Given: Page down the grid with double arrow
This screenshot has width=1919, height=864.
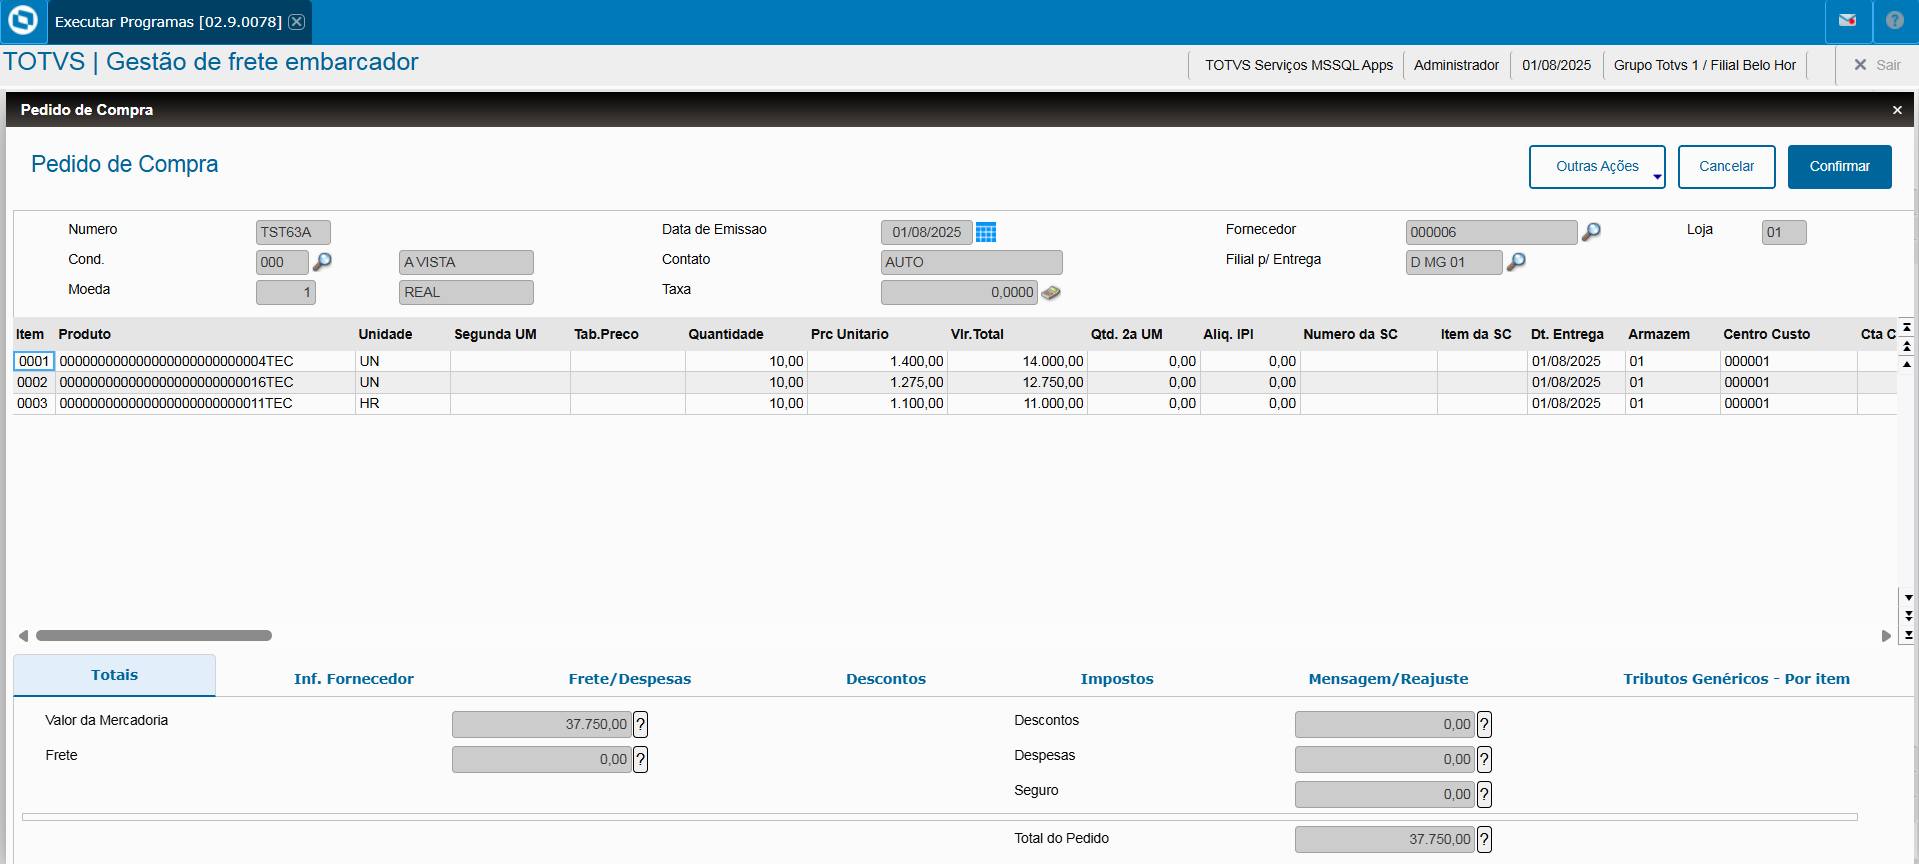Looking at the screenshot, I should (x=1908, y=615).
